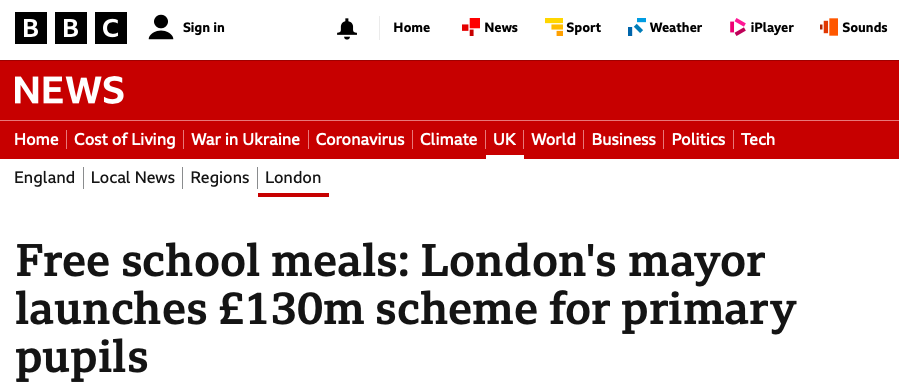Click the yellow Sport icon
The width and height of the screenshot is (899, 389).
(x=554, y=27)
